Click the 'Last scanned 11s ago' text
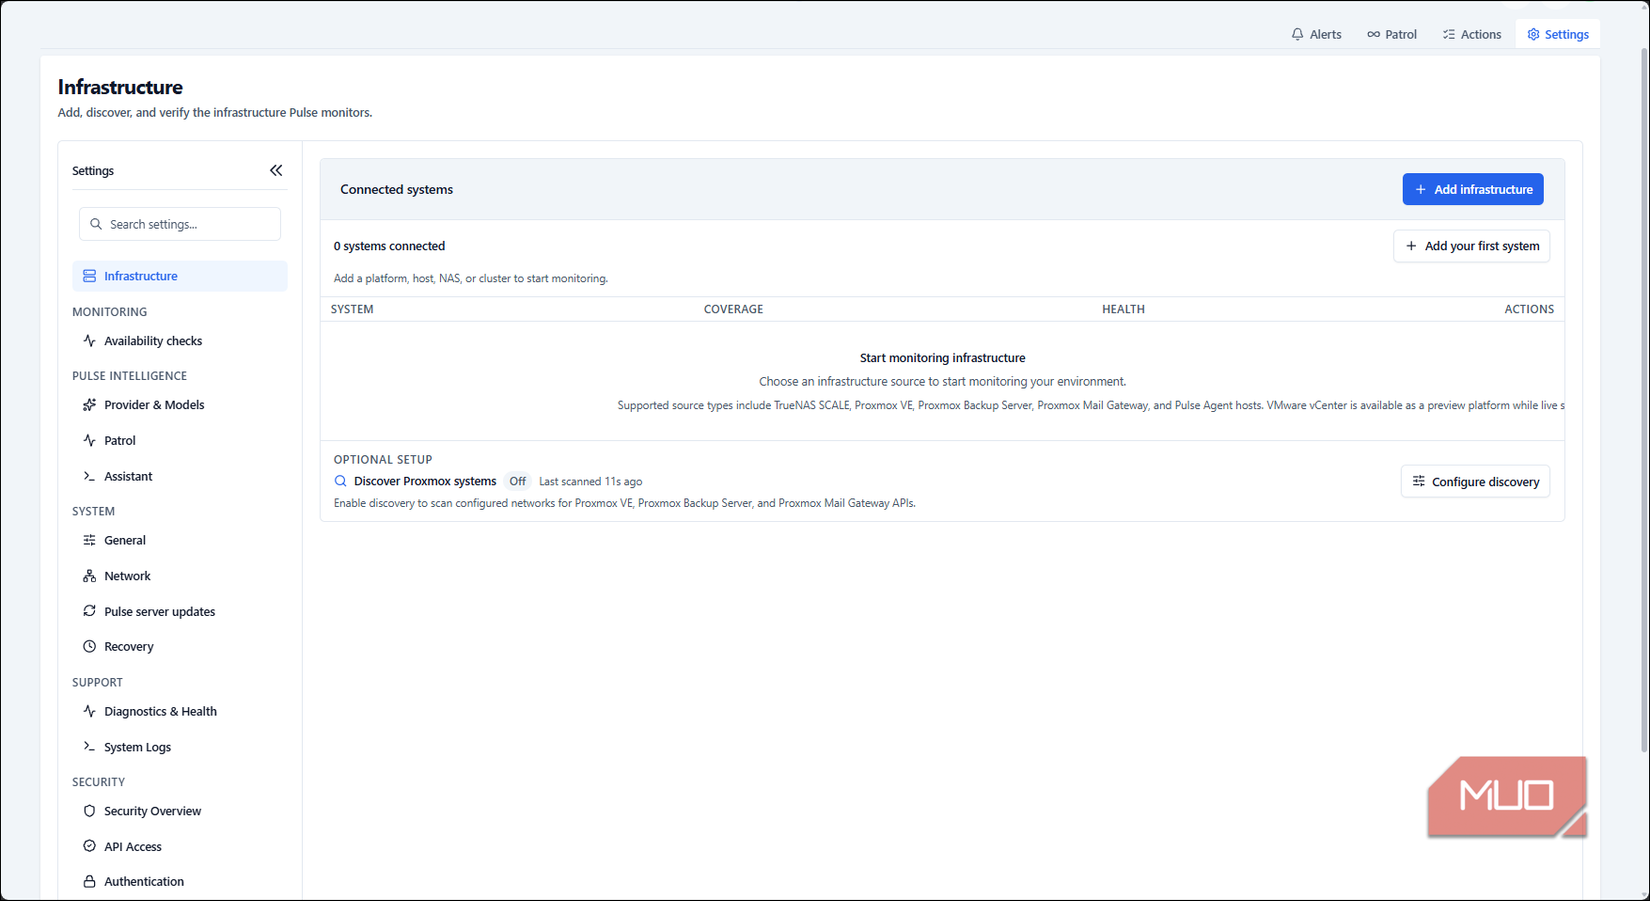The image size is (1650, 901). point(590,481)
